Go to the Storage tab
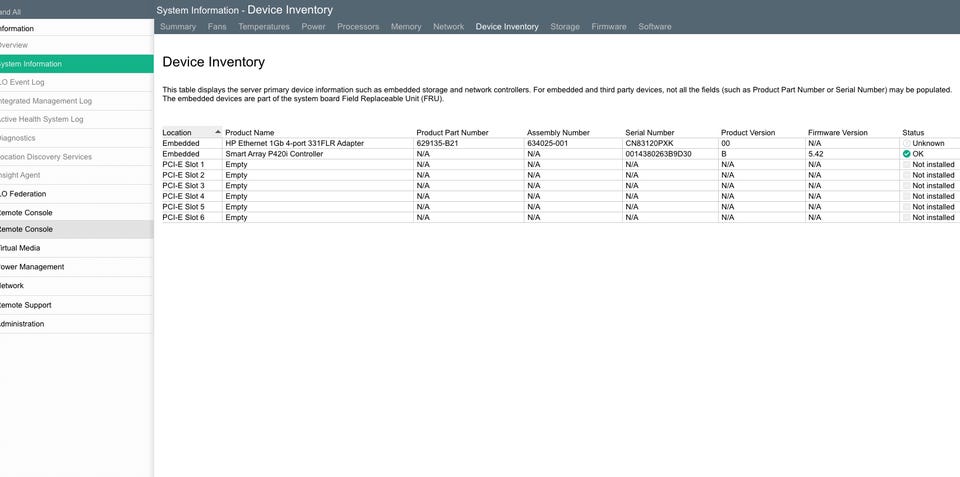 tap(564, 26)
